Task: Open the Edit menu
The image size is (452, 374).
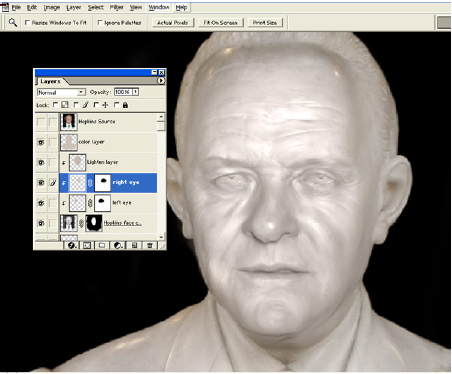Action: [x=32, y=7]
